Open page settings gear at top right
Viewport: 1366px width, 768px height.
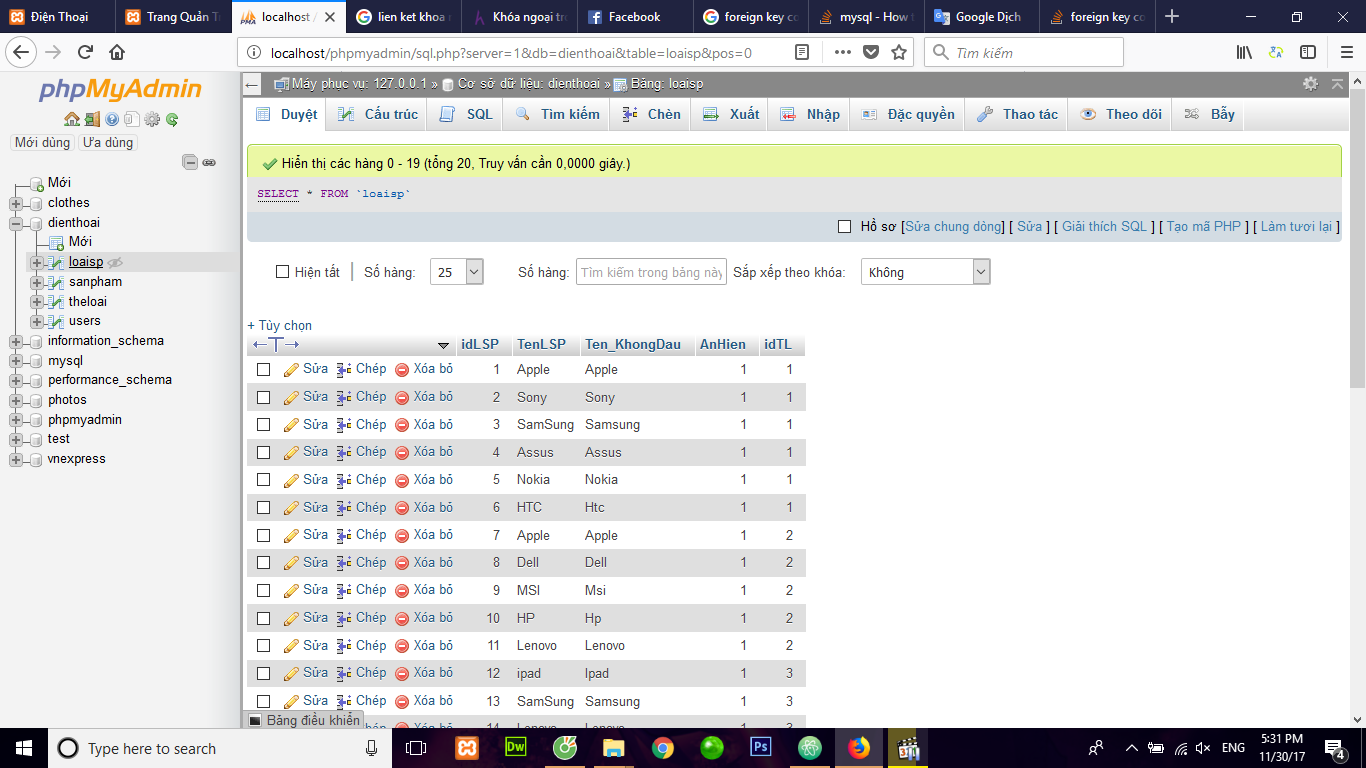click(x=1310, y=84)
